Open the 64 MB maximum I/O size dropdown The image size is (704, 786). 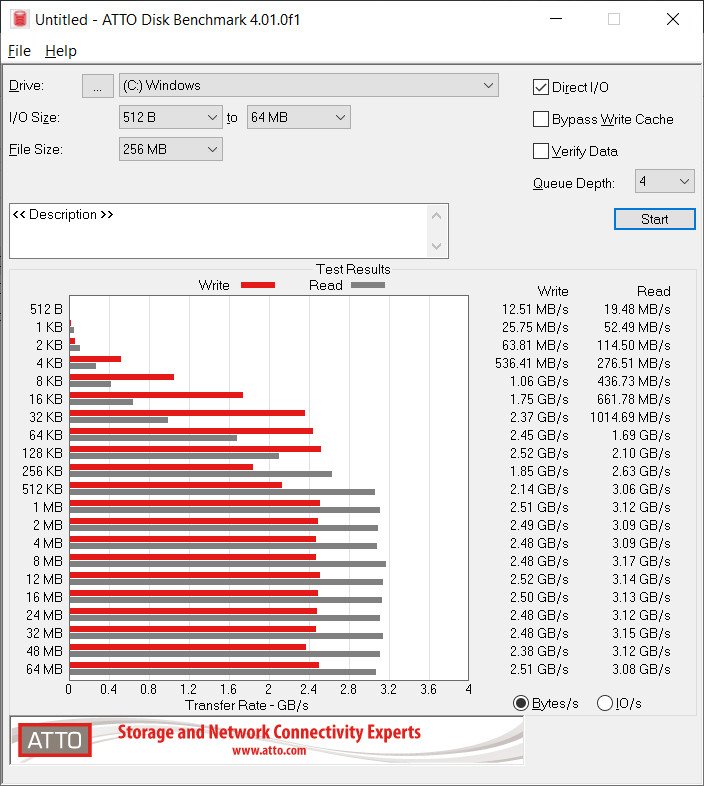point(298,117)
